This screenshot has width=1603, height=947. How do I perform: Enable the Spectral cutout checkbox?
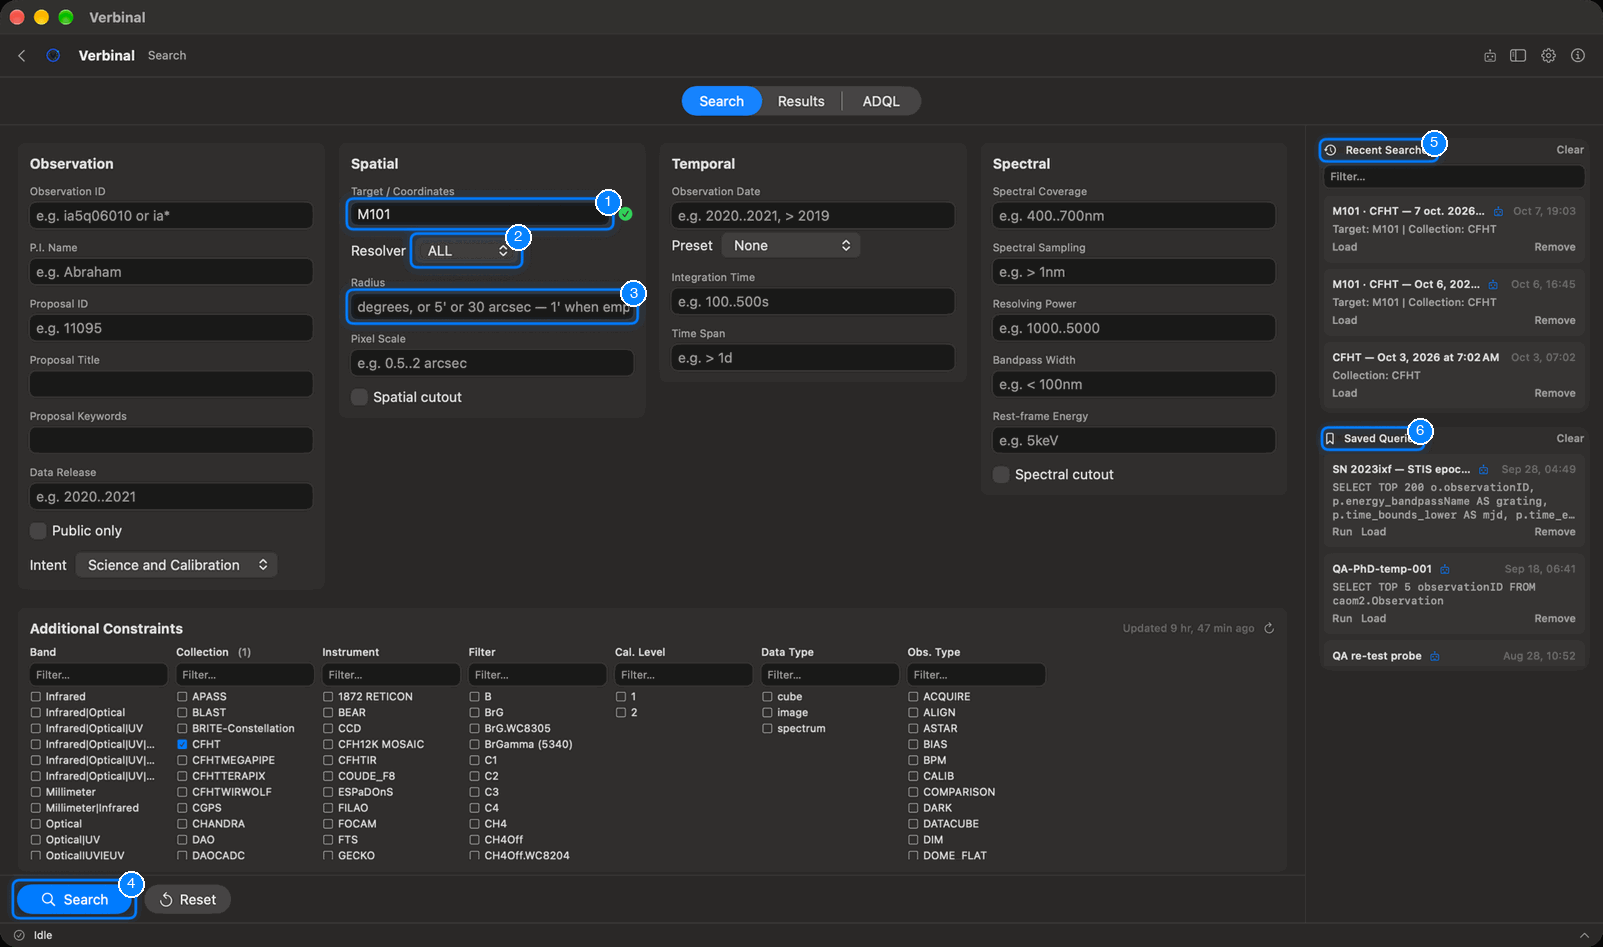[1001, 475]
